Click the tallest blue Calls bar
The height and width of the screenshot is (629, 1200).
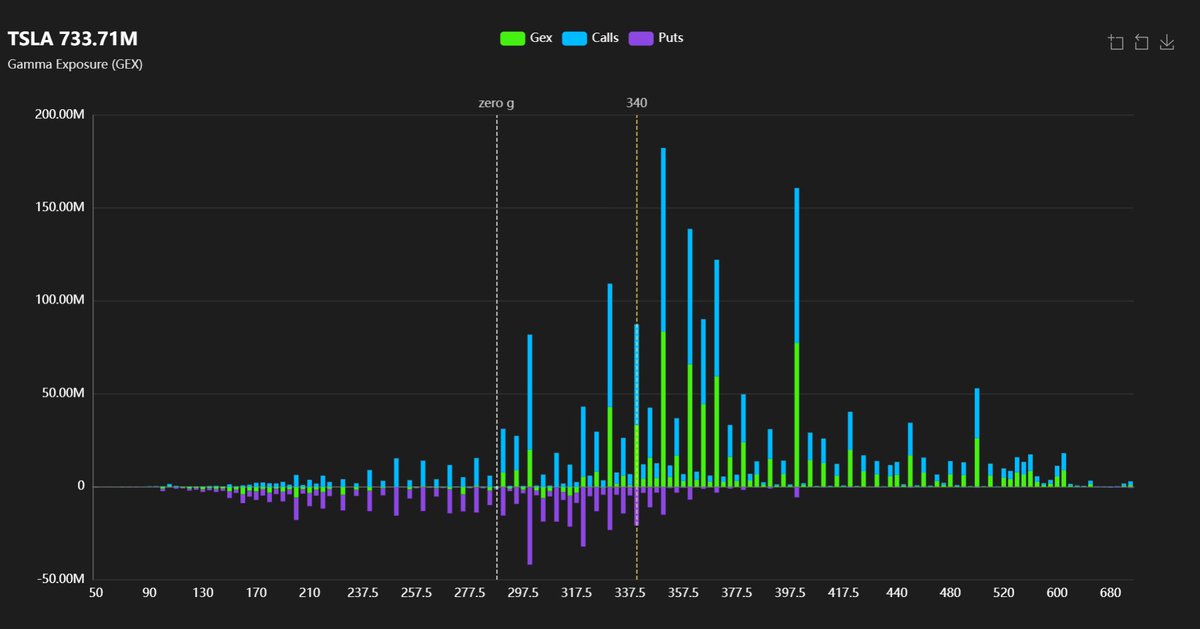coord(663,240)
